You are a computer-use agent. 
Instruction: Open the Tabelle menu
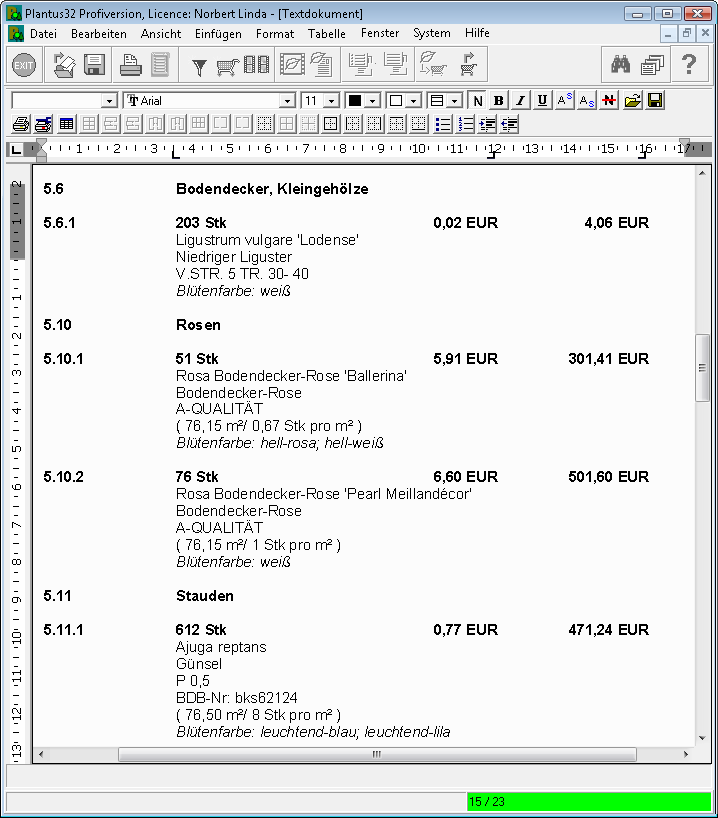(326, 33)
